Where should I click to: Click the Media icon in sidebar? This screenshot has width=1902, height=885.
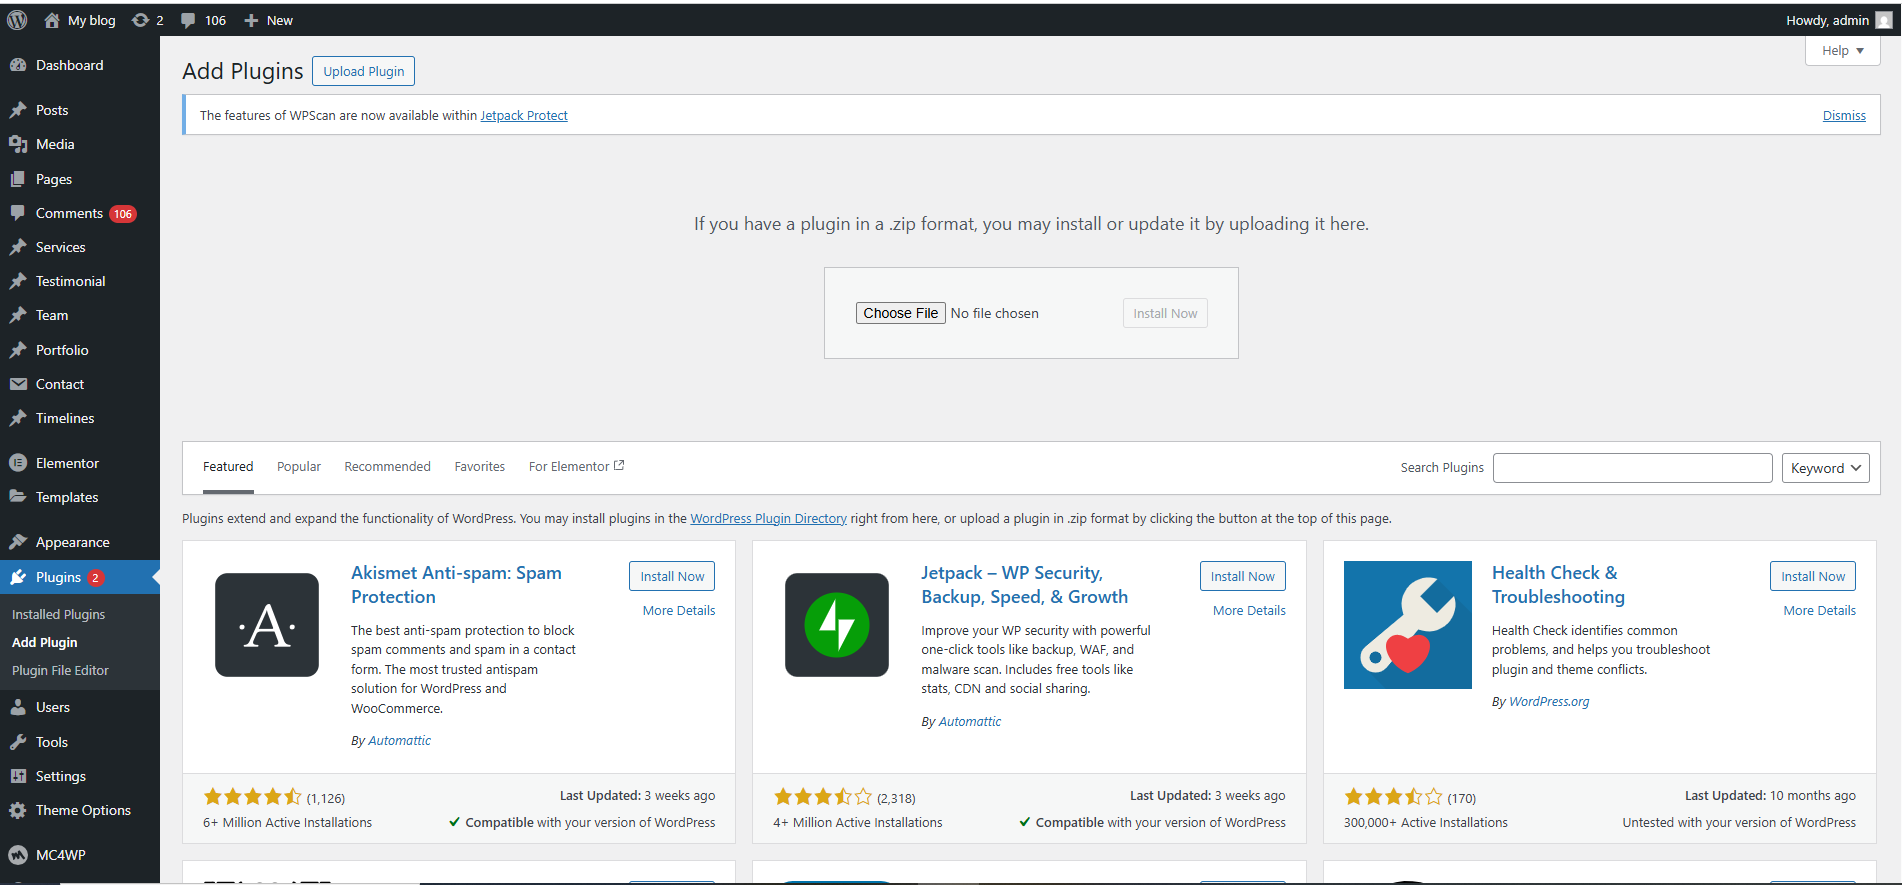tap(18, 144)
